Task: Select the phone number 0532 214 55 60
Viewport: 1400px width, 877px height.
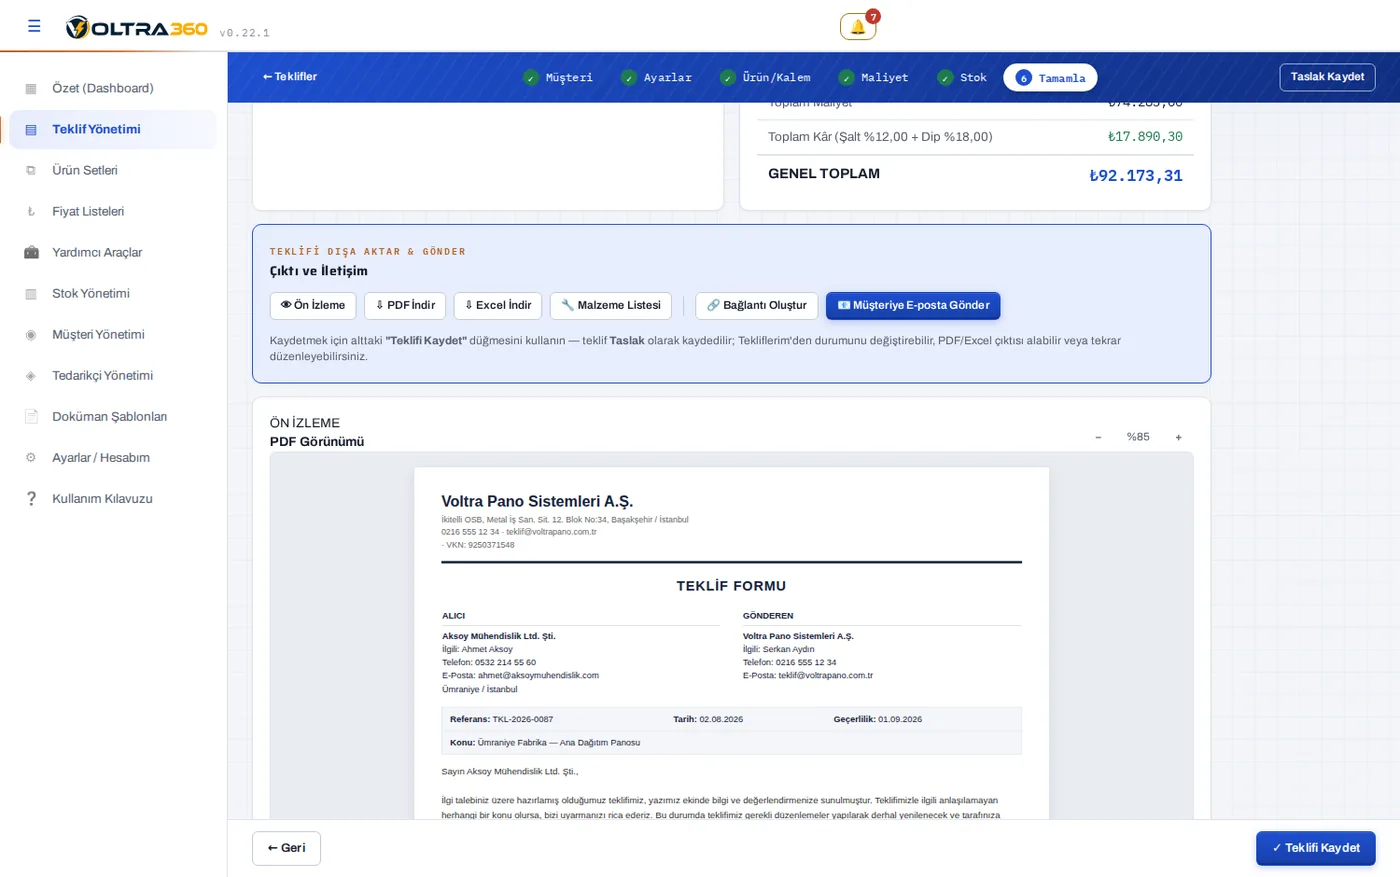Action: tap(505, 662)
